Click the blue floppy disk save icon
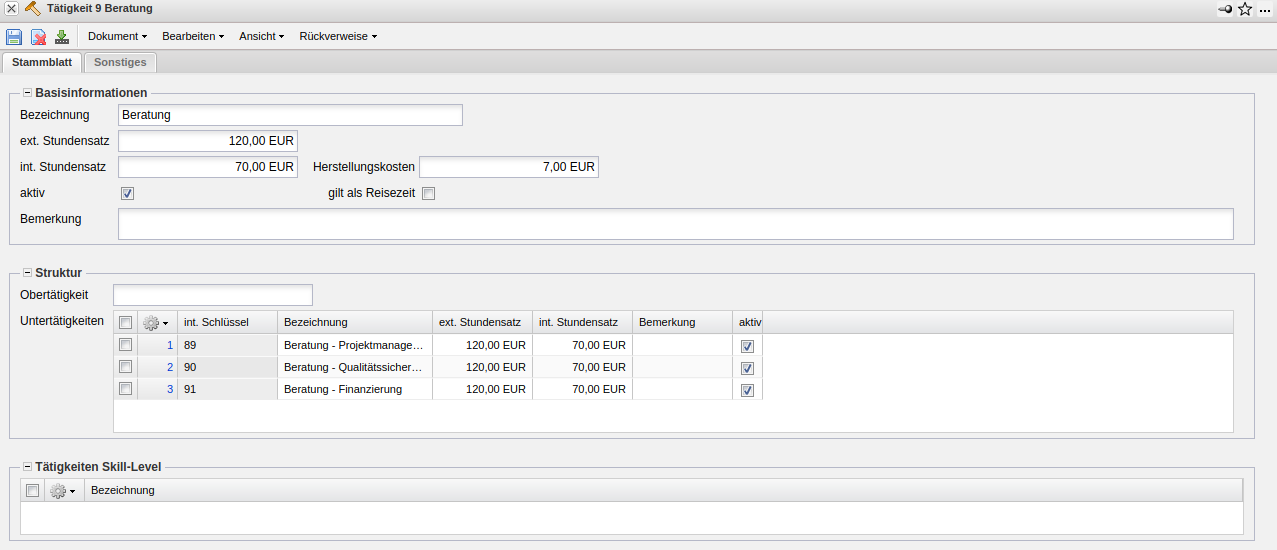The width and height of the screenshot is (1277, 550). (14, 37)
